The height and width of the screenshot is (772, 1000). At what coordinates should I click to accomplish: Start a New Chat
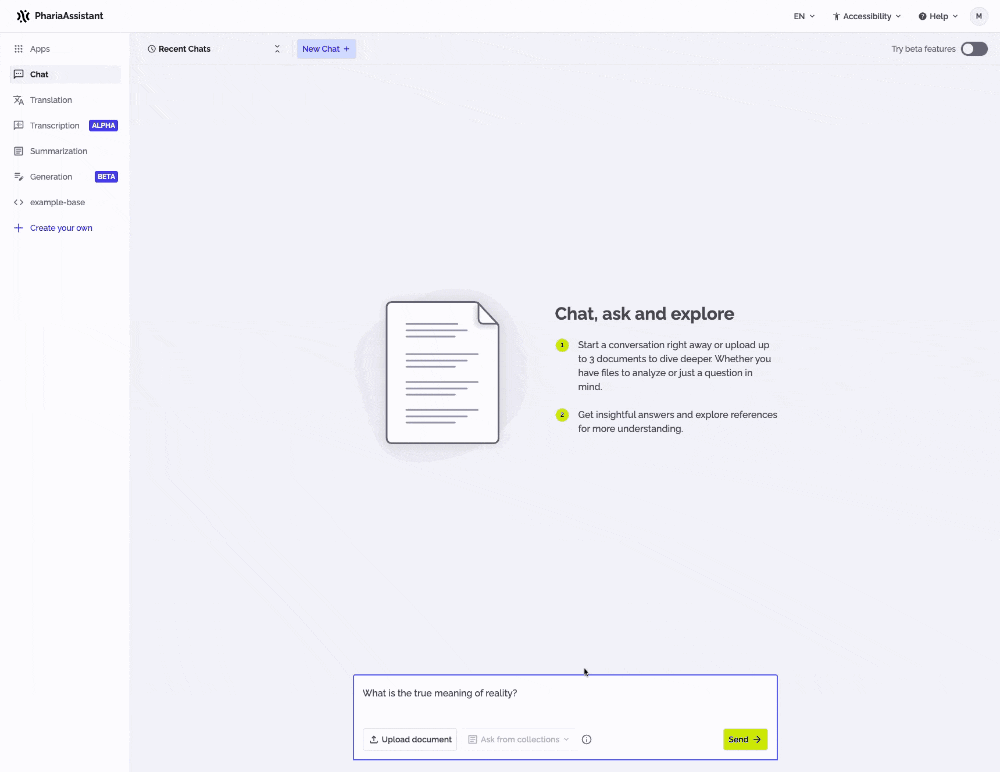click(x=325, y=48)
